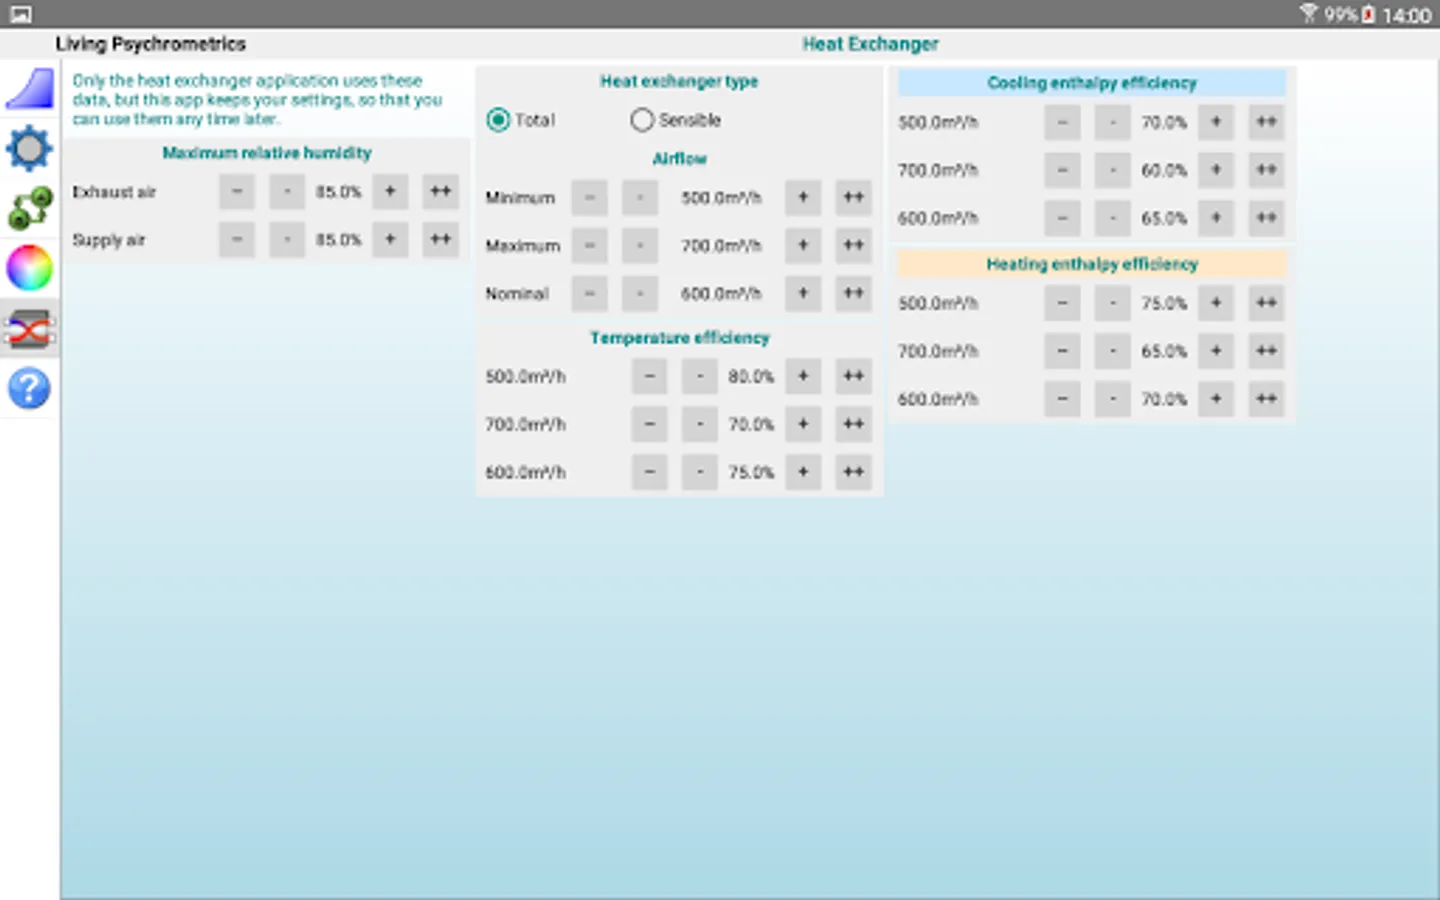Decrease 600 m³/h cooling enthalpy efficiency large minus
Screen dimensions: 1440x900
coord(1063,218)
